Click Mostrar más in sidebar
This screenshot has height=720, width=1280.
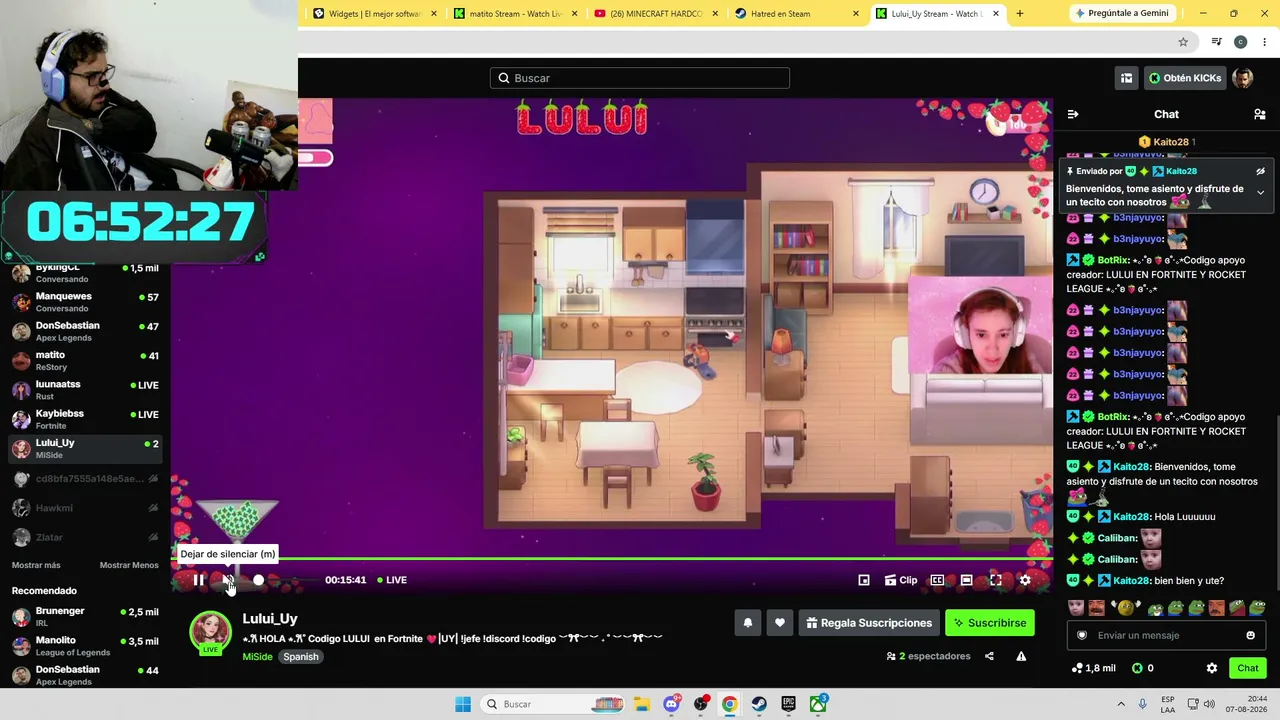36,565
